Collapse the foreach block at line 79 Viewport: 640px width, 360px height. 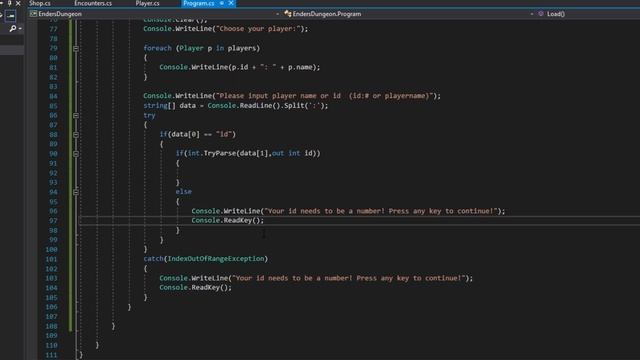tap(76, 48)
